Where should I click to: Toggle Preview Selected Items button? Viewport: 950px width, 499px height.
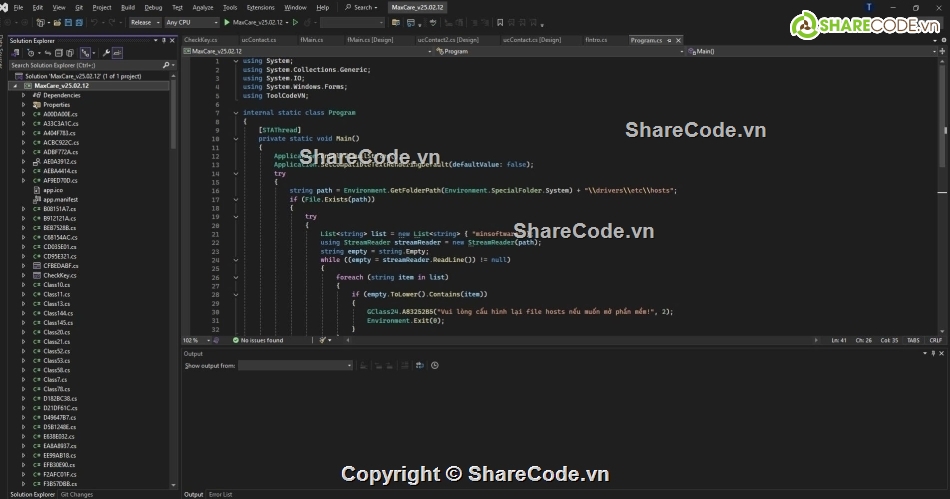click(117, 53)
